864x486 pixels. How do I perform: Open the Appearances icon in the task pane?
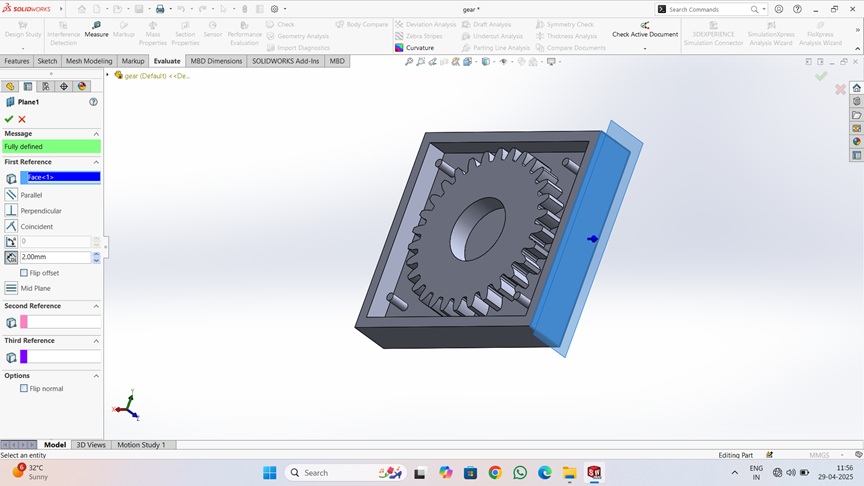(856, 142)
